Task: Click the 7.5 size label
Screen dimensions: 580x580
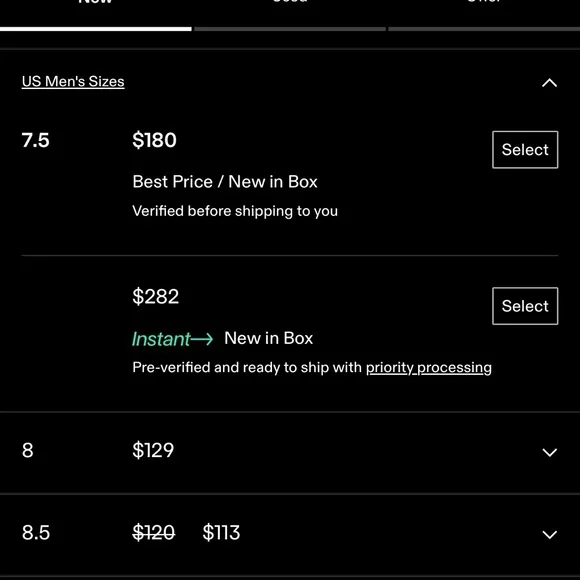Action: [x=35, y=141]
